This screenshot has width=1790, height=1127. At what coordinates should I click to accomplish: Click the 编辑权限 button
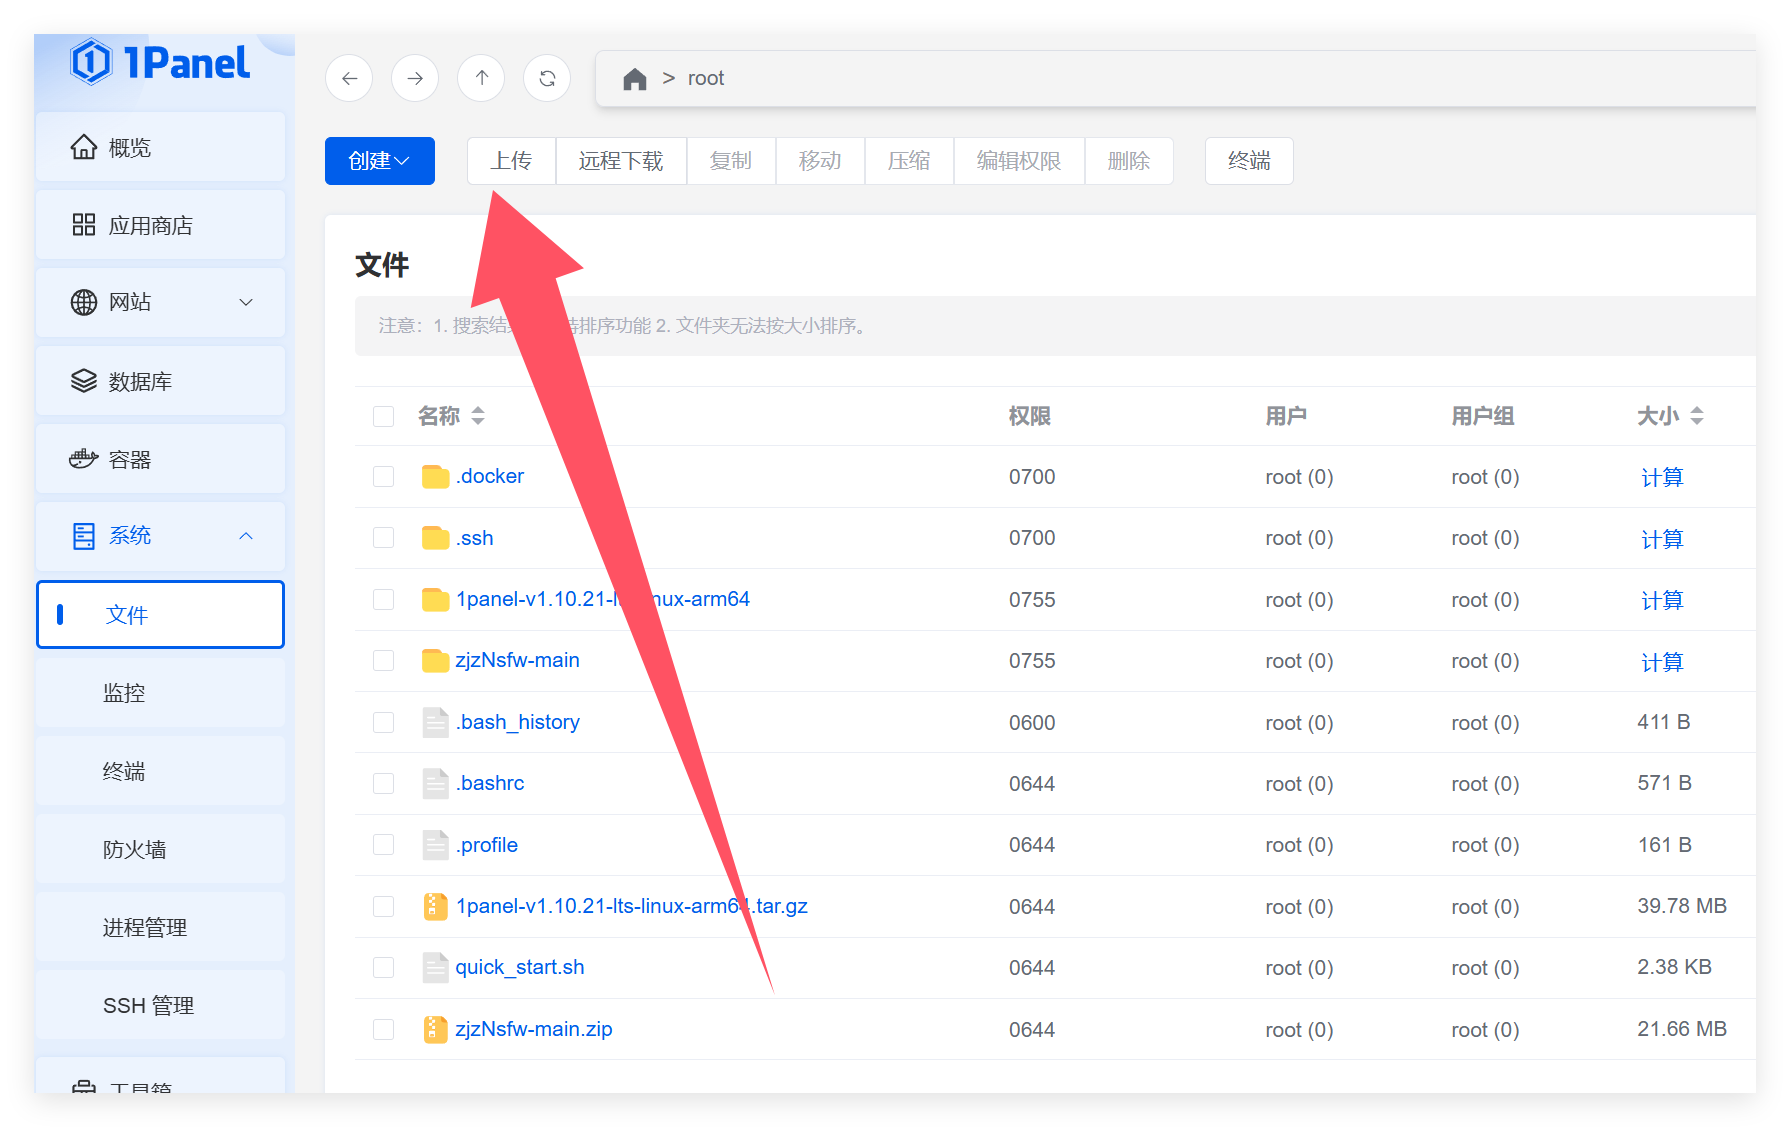coord(1019,161)
